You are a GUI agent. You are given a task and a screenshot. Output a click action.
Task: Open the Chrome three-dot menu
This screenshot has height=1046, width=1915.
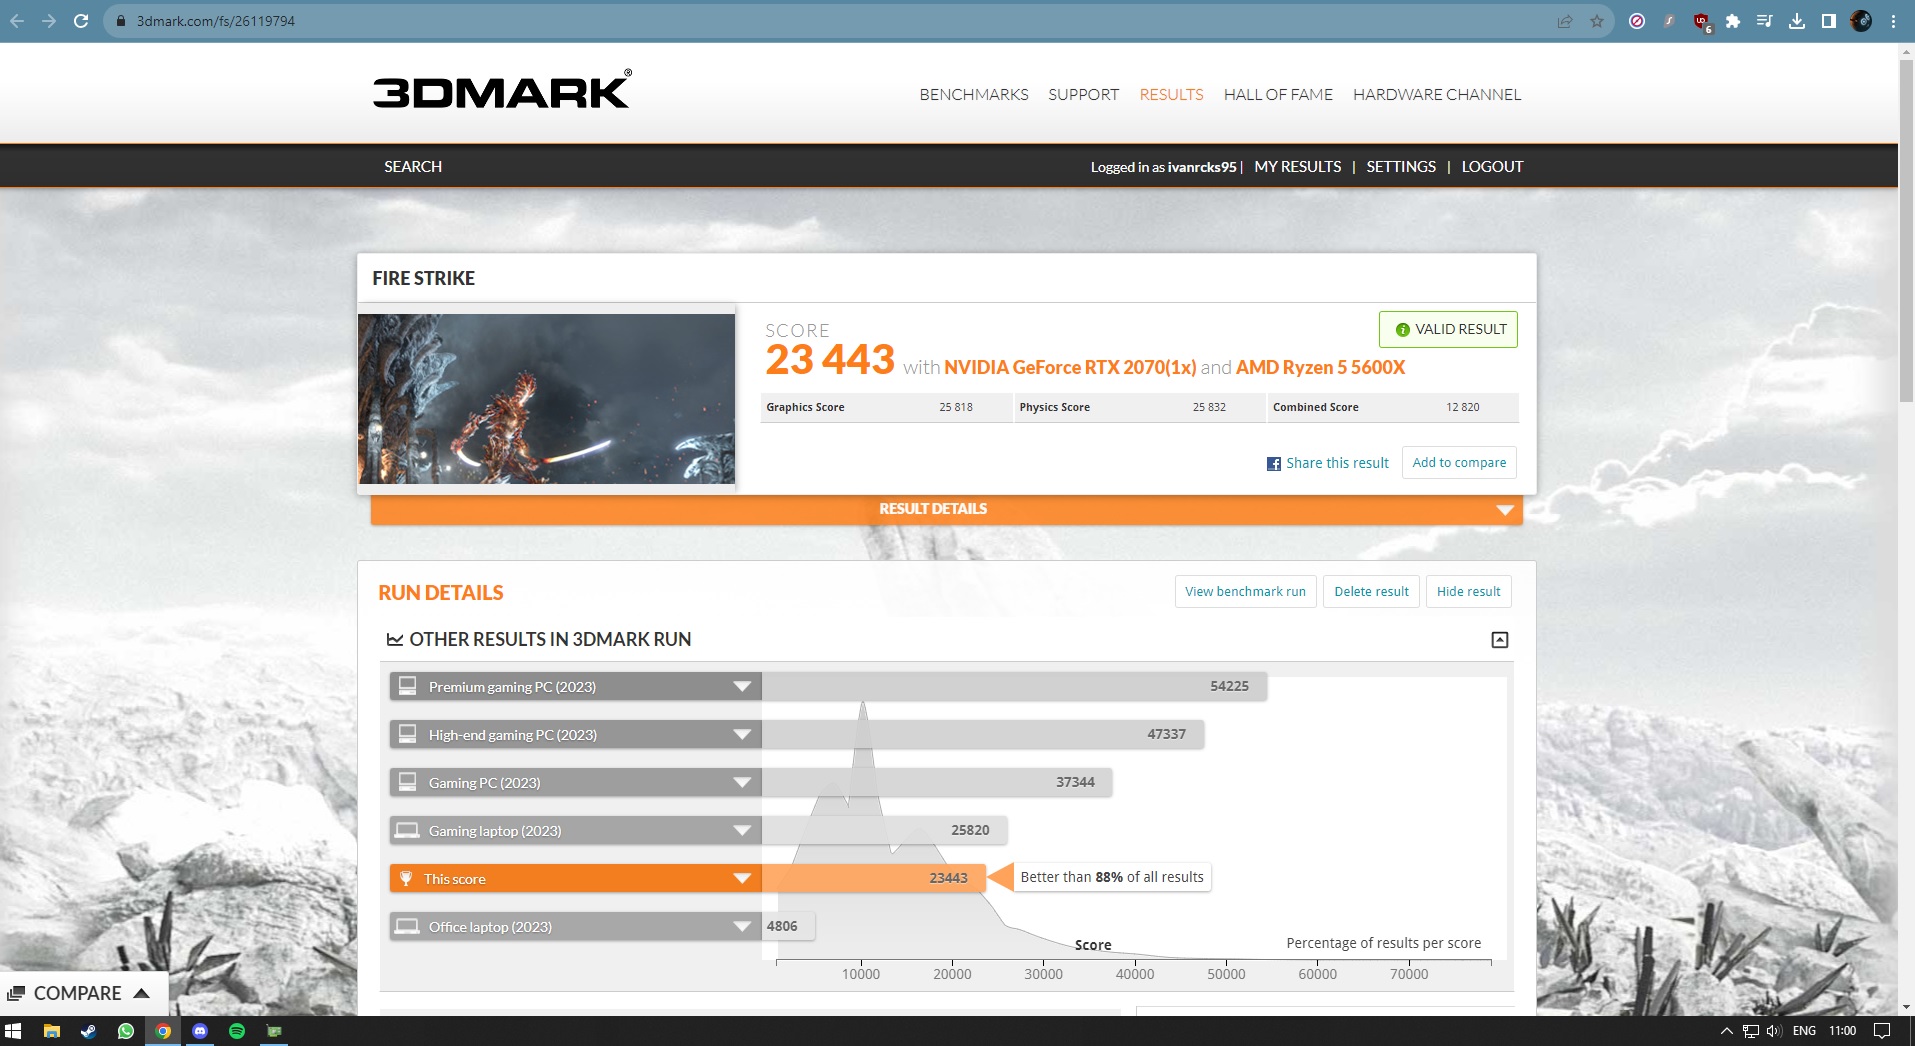pyautogui.click(x=1893, y=21)
